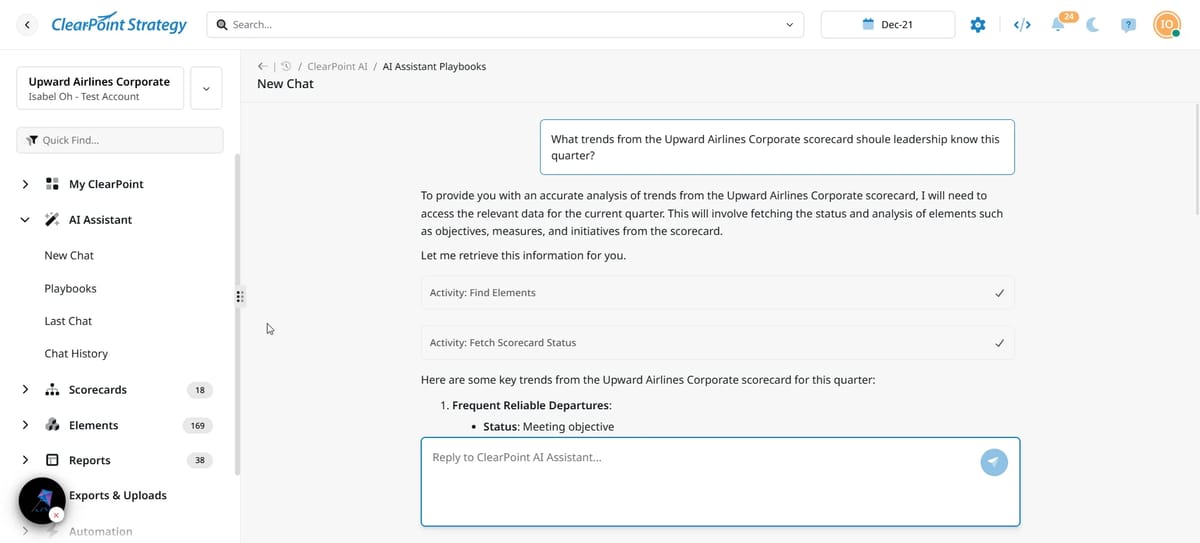Expand the Elements section chevron
Viewport: 1200px width, 543px height.
[25, 425]
